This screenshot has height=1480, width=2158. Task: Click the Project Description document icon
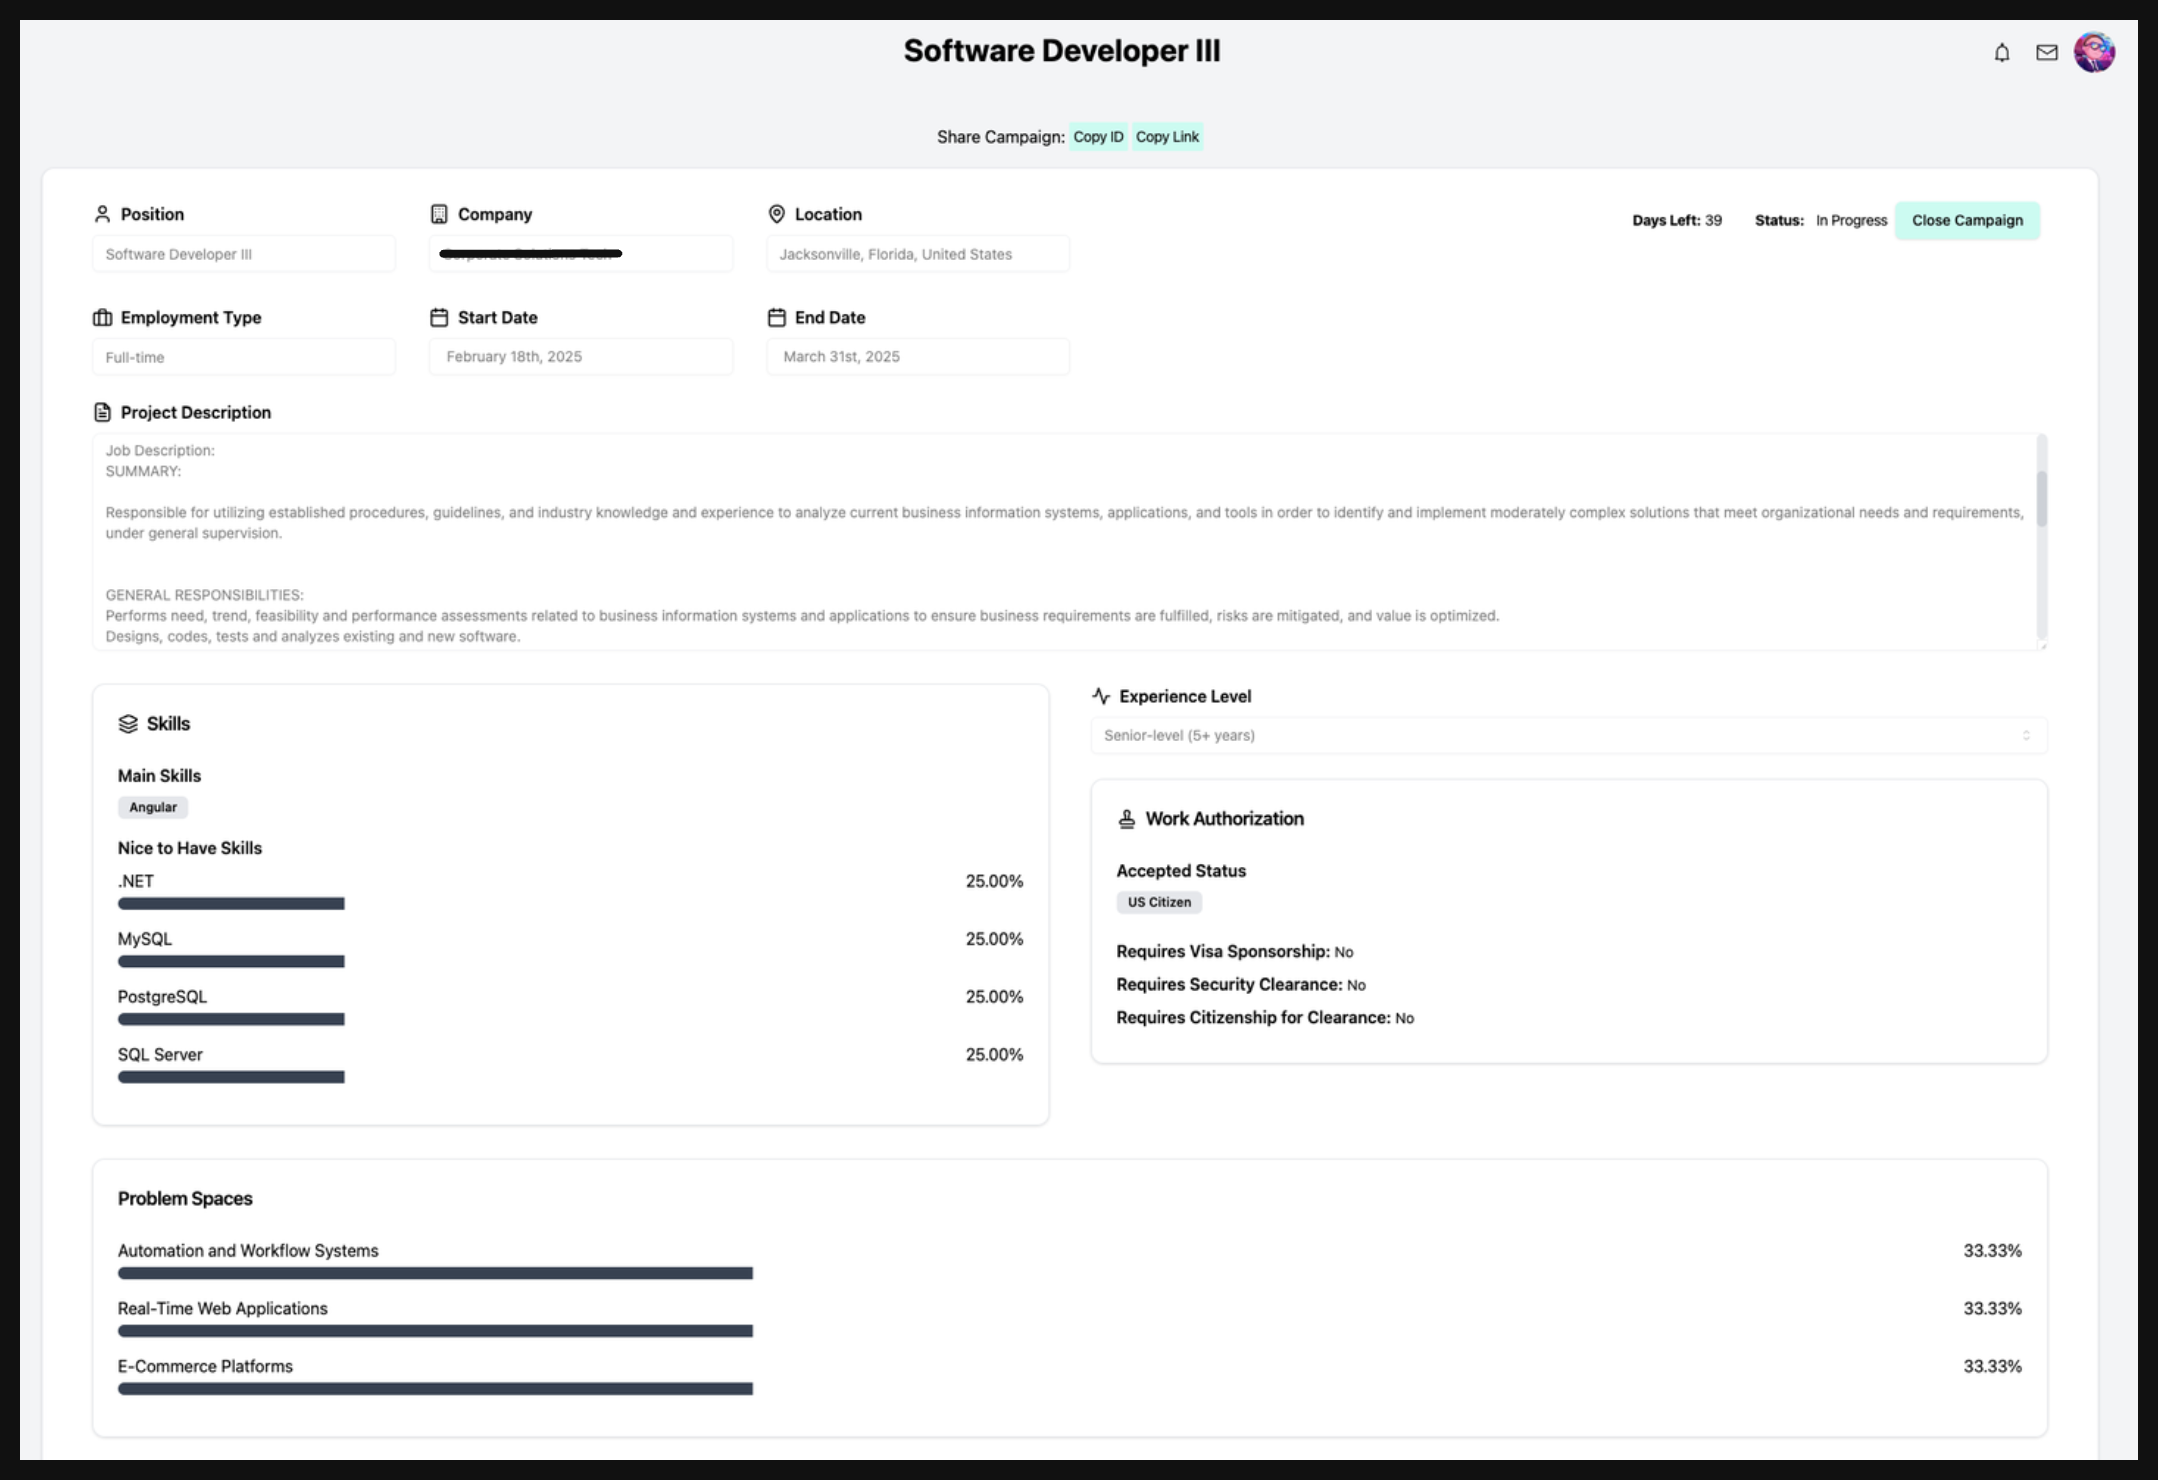(102, 412)
